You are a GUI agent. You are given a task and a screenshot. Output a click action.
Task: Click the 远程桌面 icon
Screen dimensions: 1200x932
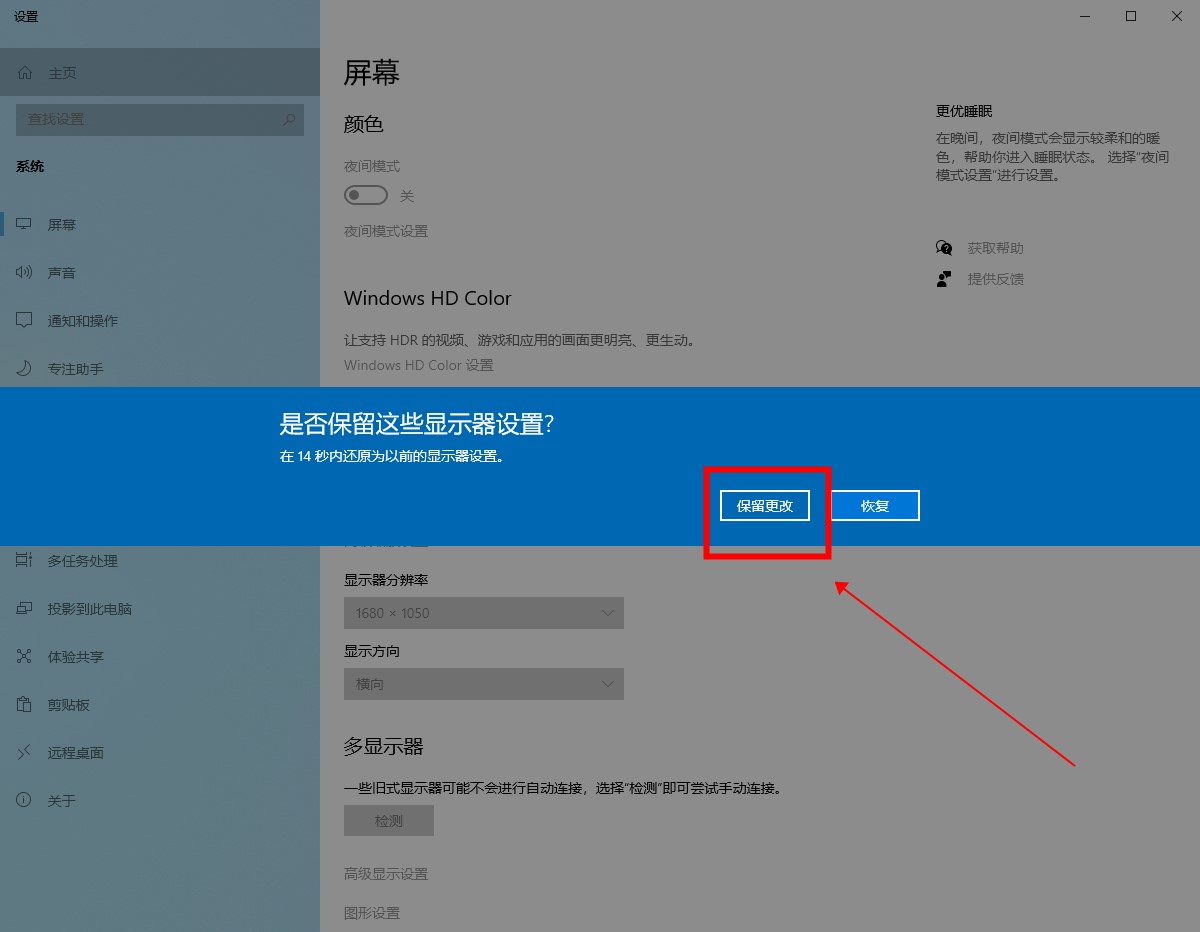(25, 753)
